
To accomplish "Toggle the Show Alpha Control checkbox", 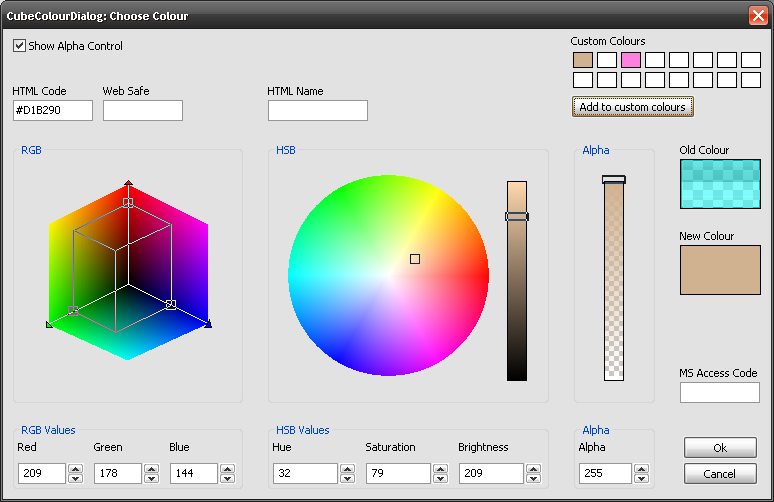I will [19, 46].
